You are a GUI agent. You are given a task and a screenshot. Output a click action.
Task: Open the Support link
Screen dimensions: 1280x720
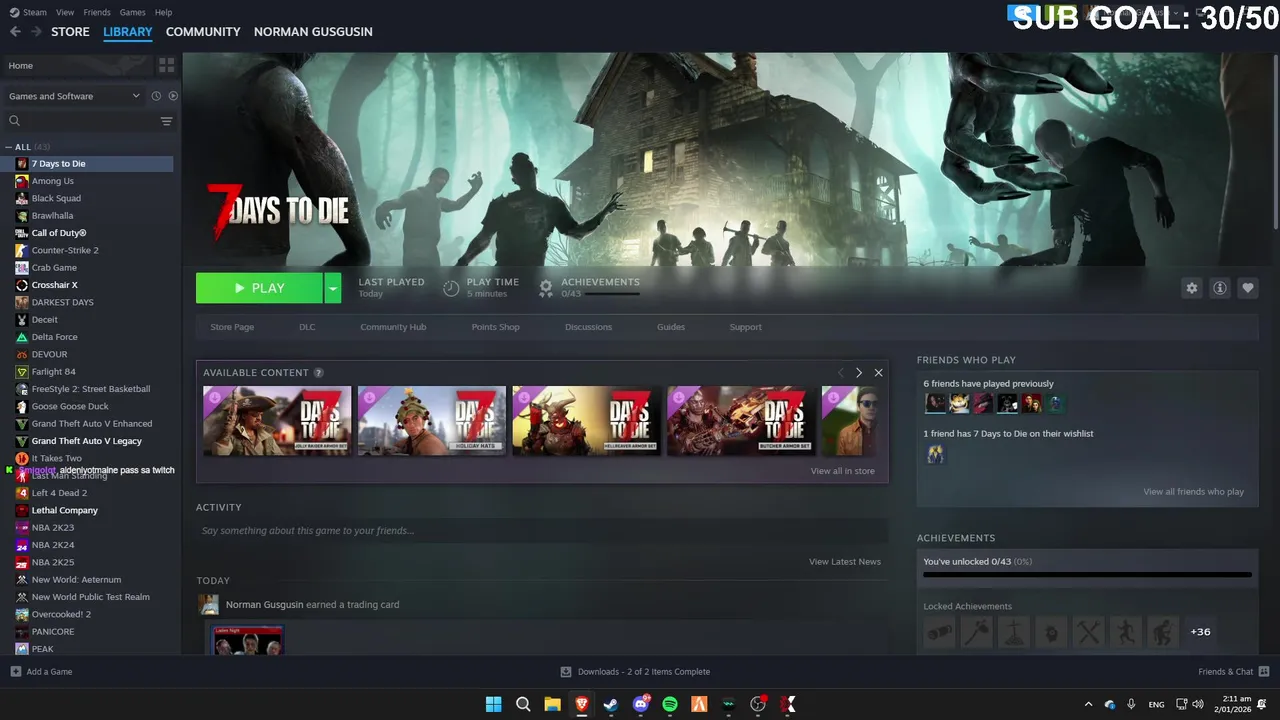tap(745, 327)
